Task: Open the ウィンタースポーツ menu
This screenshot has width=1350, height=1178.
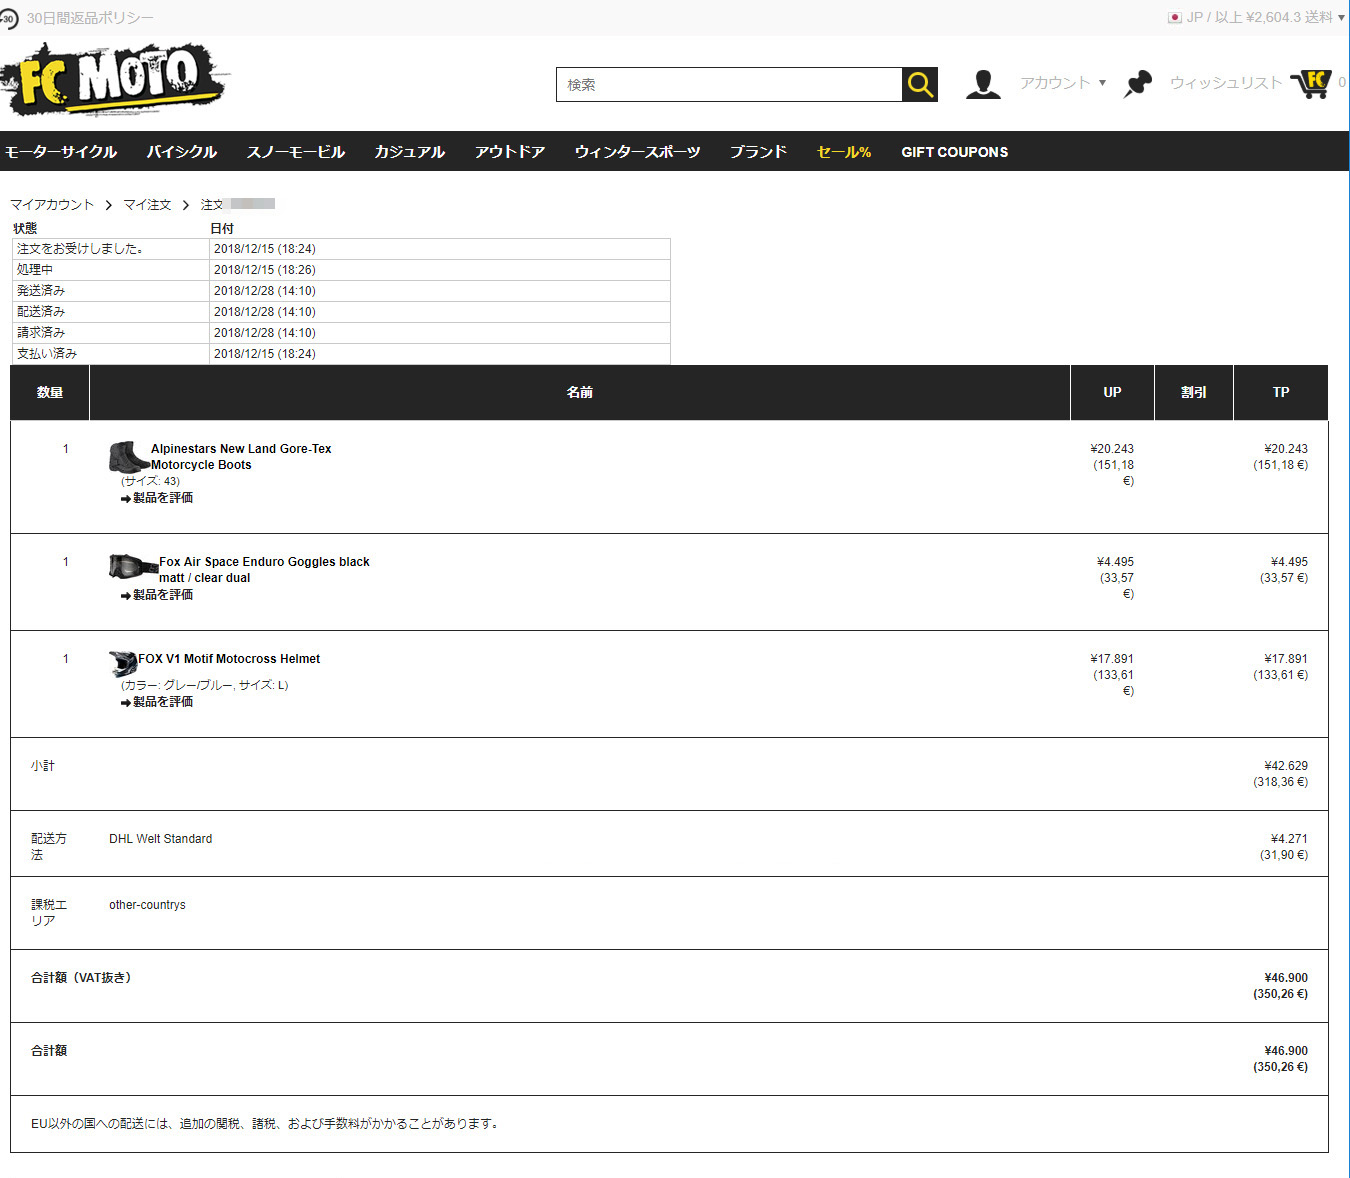Action: pyautogui.click(x=637, y=152)
